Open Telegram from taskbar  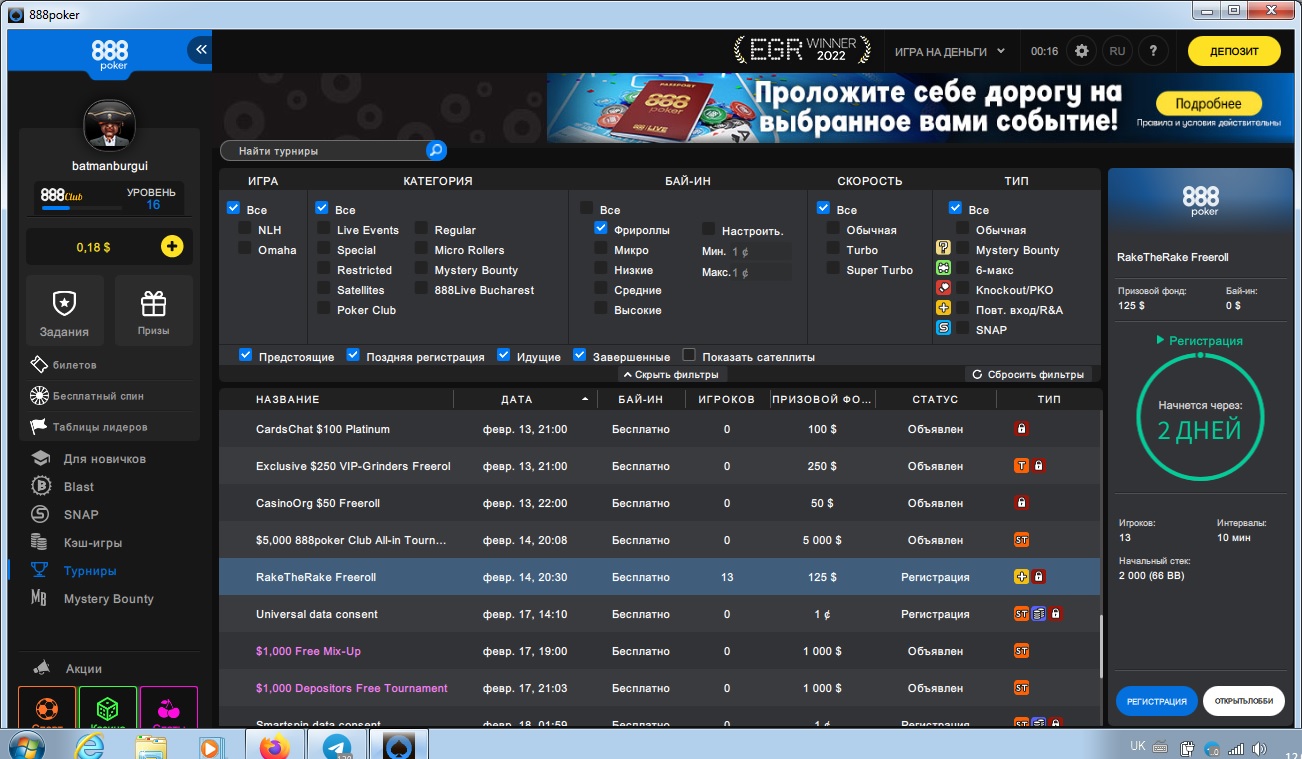tap(336, 746)
